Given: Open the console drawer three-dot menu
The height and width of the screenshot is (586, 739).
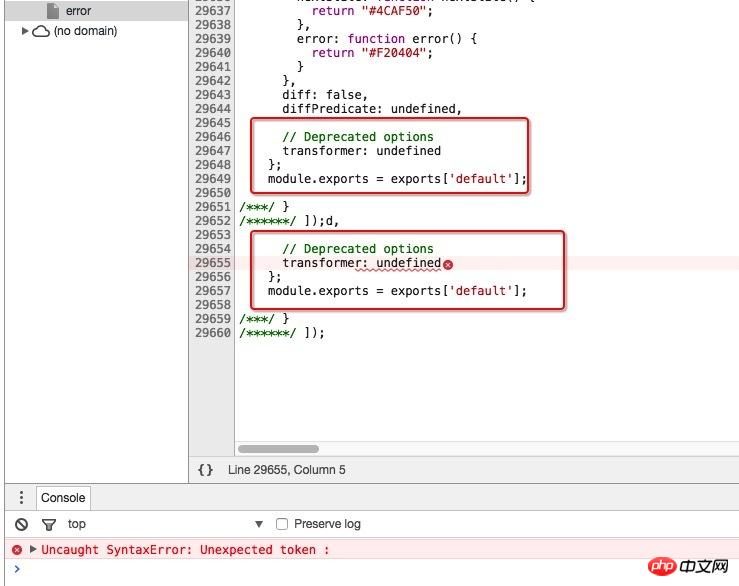Looking at the screenshot, I should pyautogui.click(x=21, y=497).
